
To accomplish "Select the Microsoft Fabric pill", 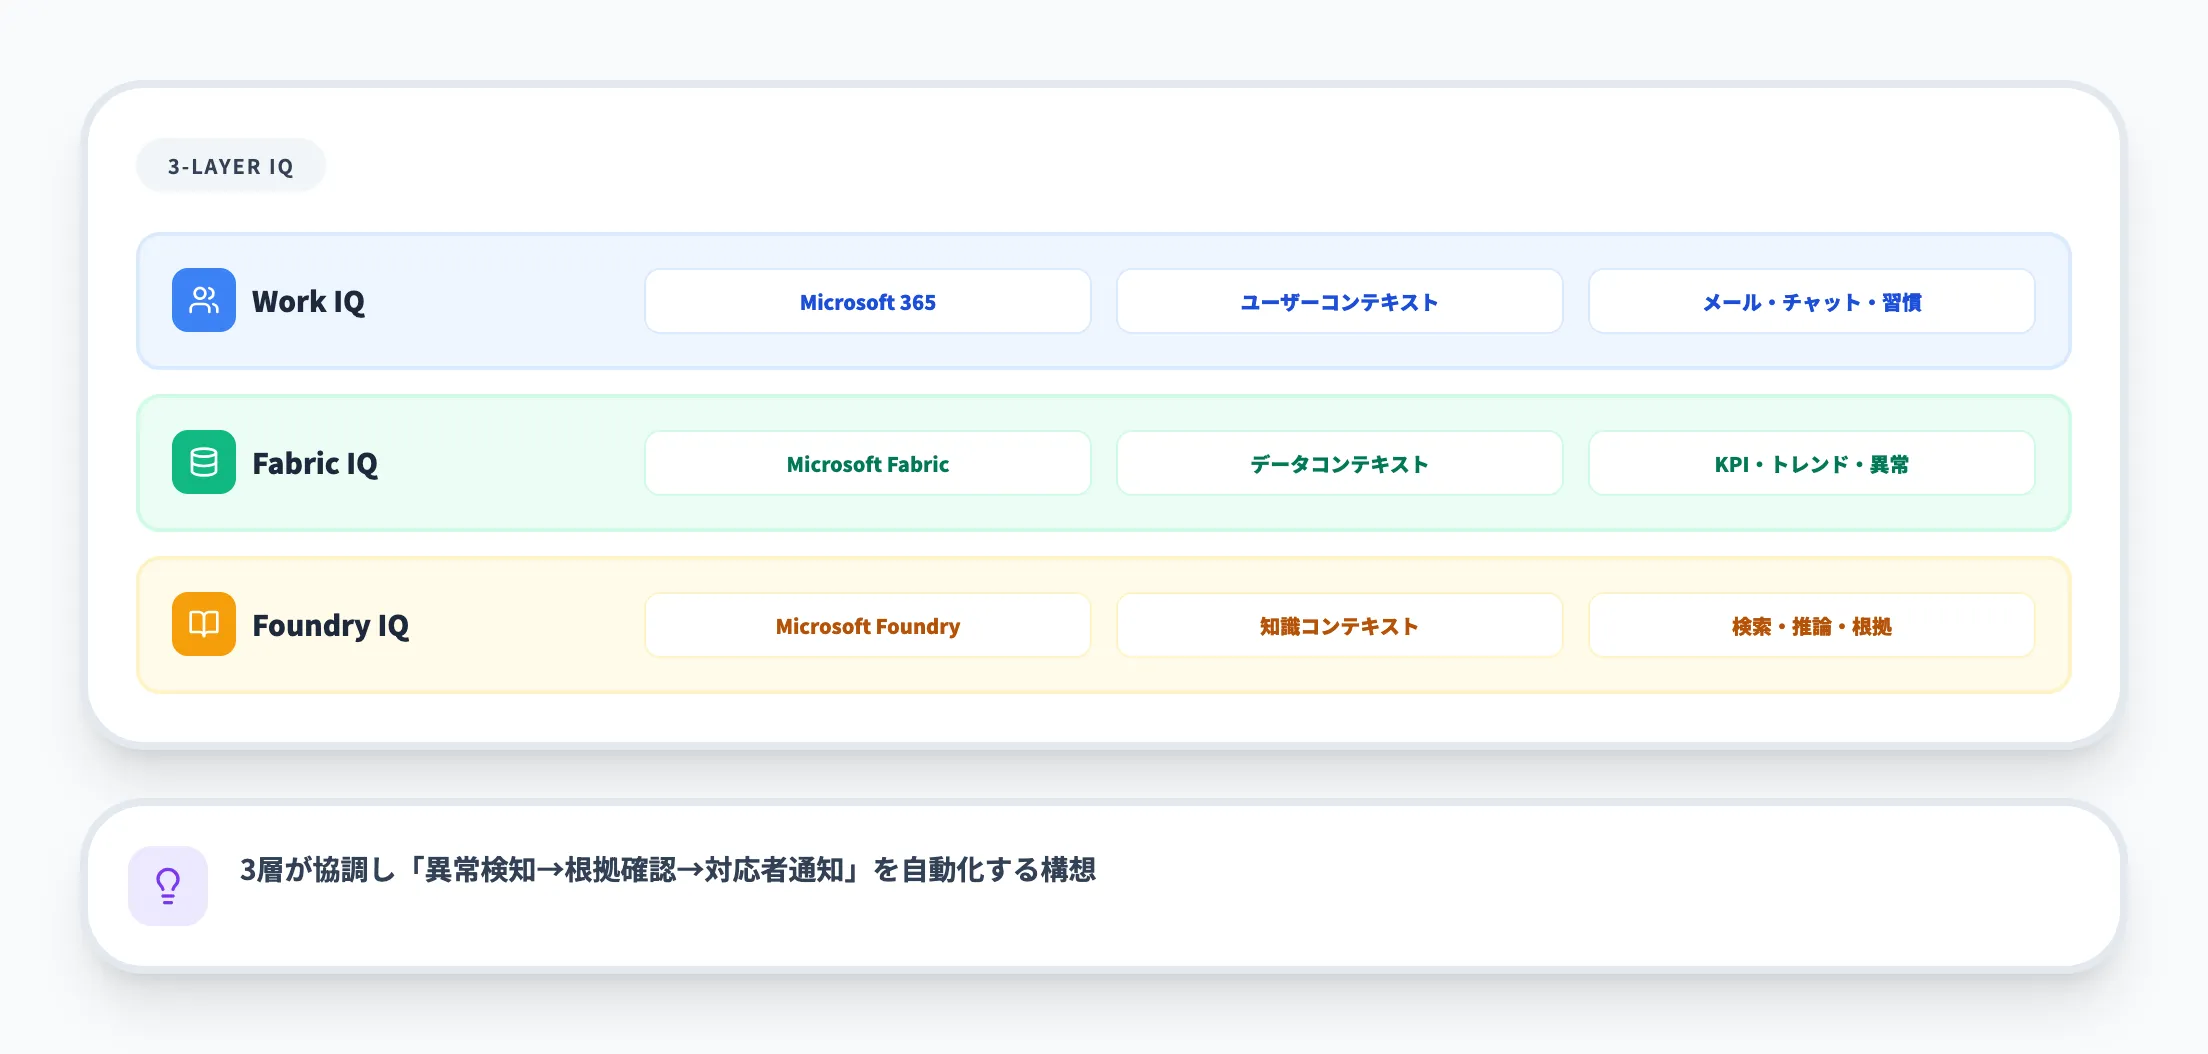I will coord(867,463).
